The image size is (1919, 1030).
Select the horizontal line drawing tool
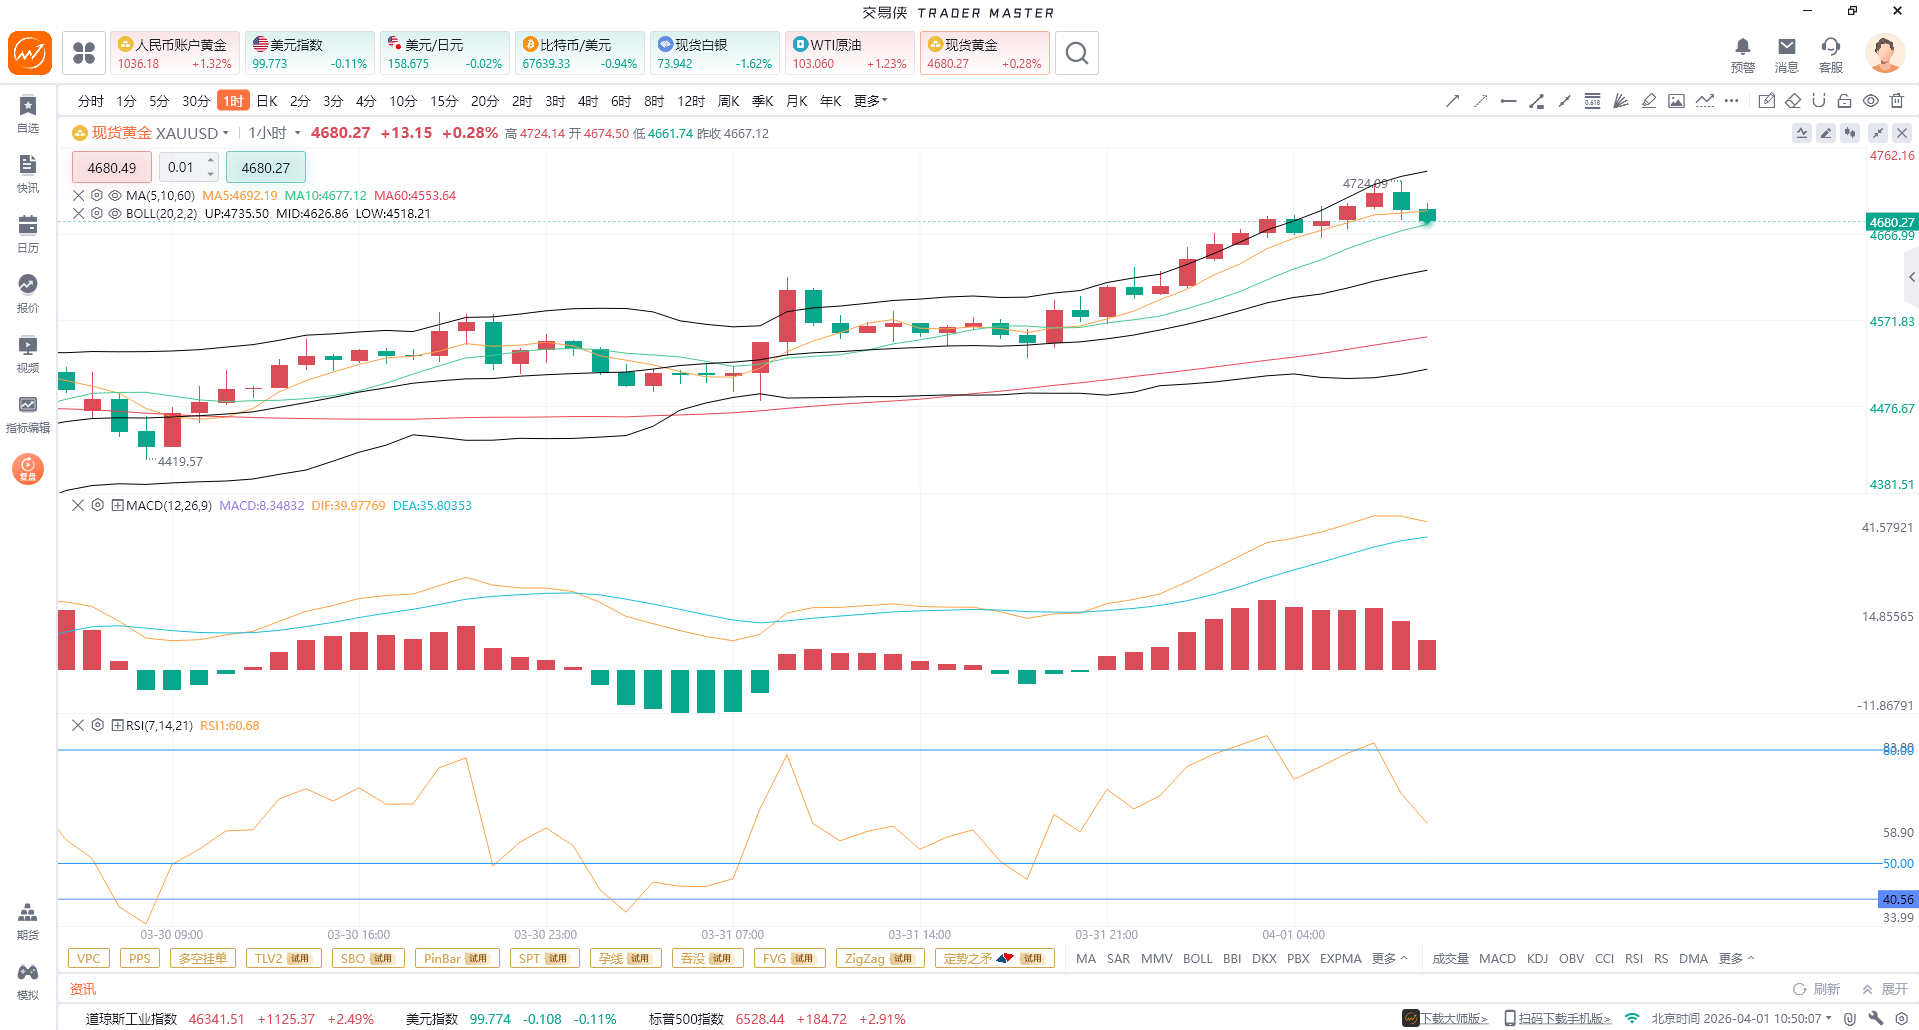(1509, 101)
